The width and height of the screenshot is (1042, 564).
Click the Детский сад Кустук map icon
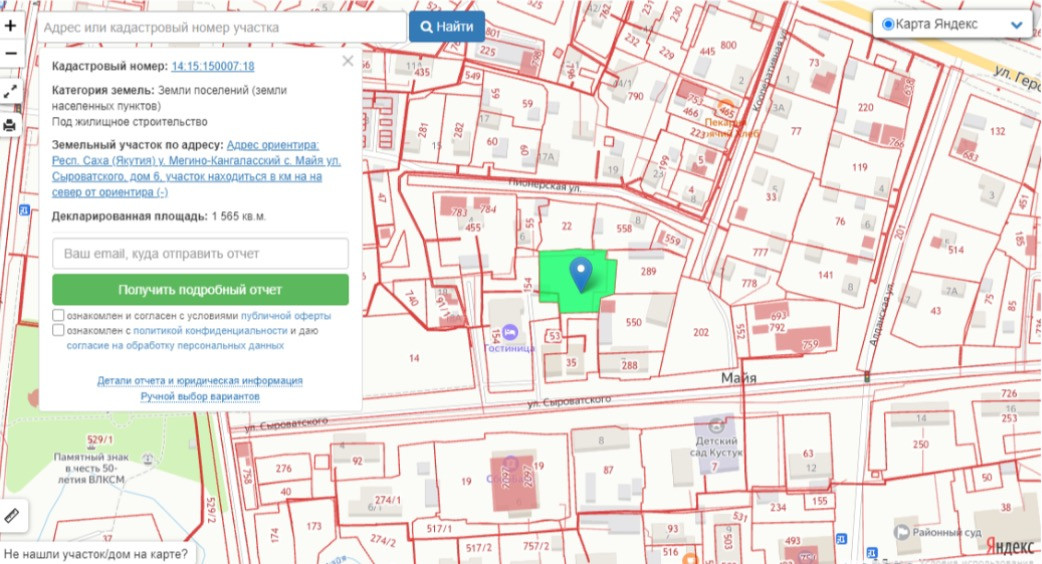pyautogui.click(x=716, y=425)
